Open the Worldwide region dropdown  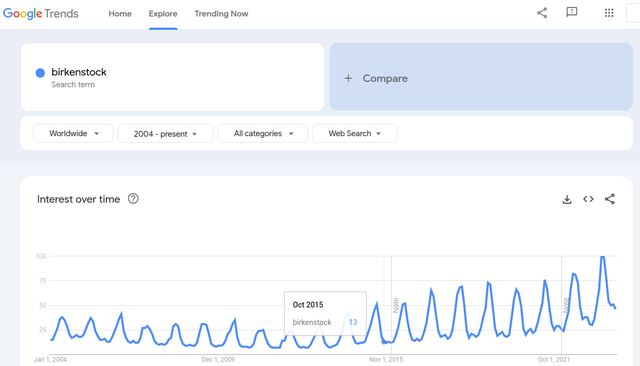click(x=73, y=133)
